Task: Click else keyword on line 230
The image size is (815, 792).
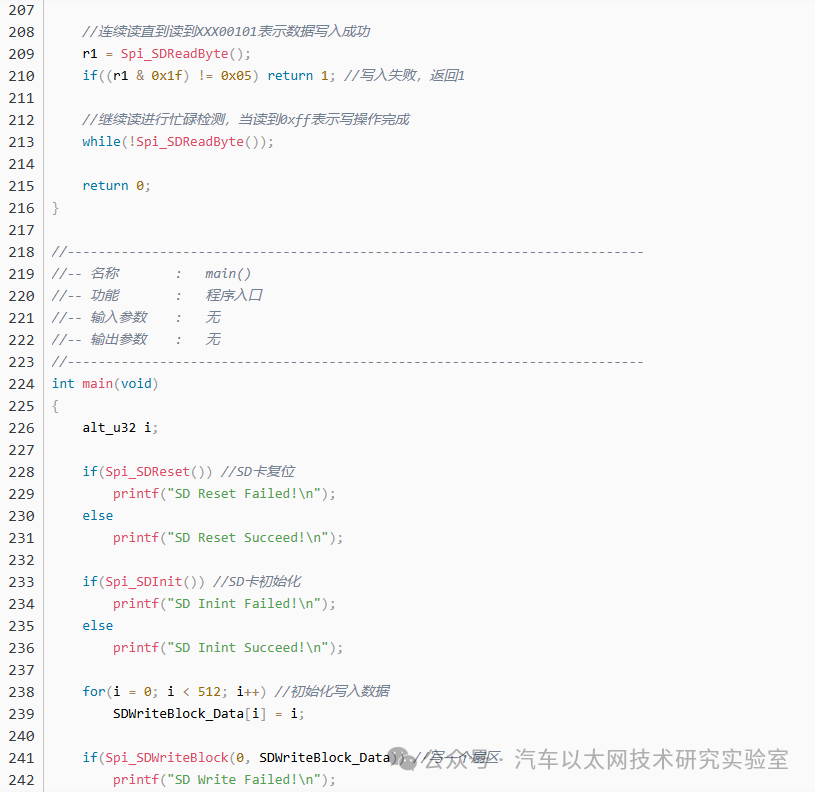Action: (x=97, y=516)
